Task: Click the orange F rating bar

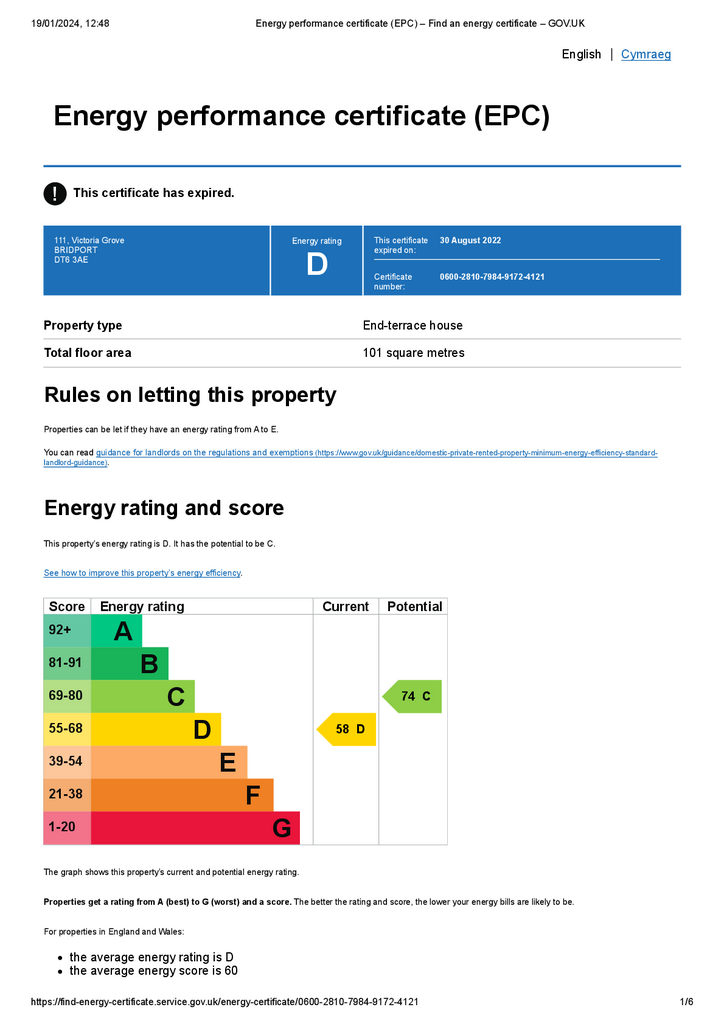Action: point(182,795)
